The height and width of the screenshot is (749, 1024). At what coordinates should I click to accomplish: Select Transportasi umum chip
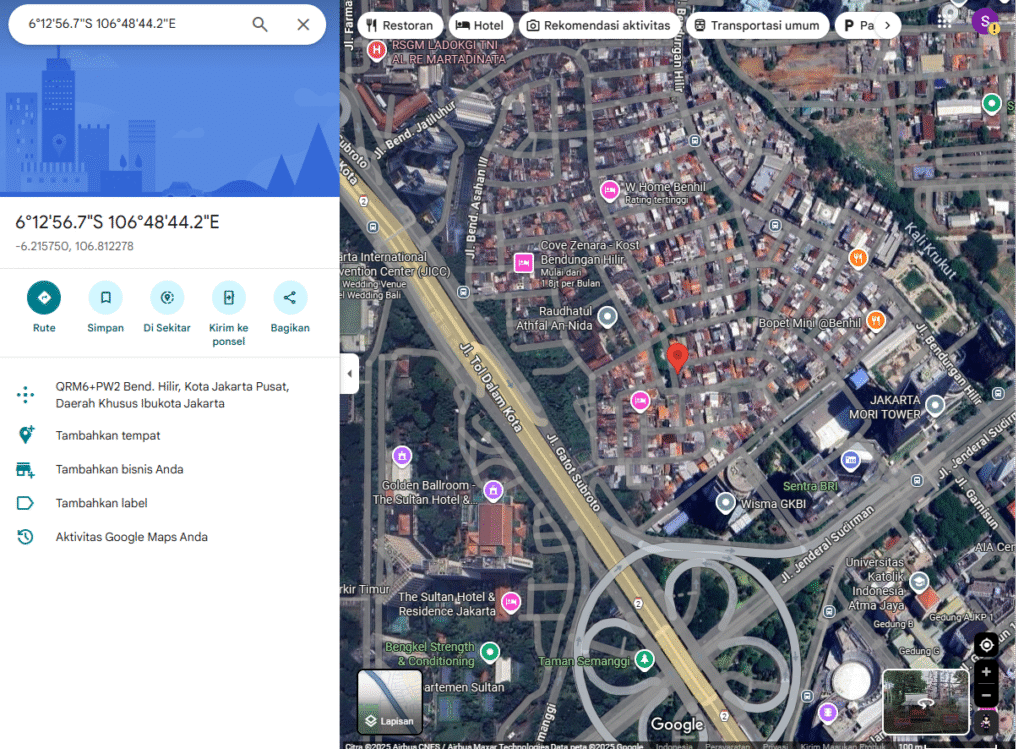tap(757, 26)
